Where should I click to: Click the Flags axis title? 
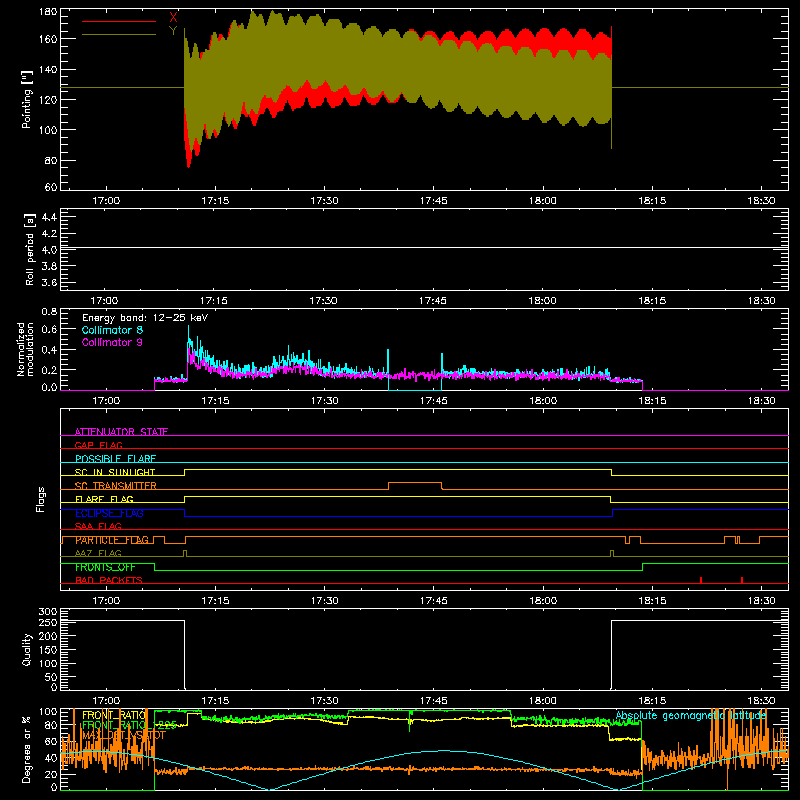tap(41, 499)
